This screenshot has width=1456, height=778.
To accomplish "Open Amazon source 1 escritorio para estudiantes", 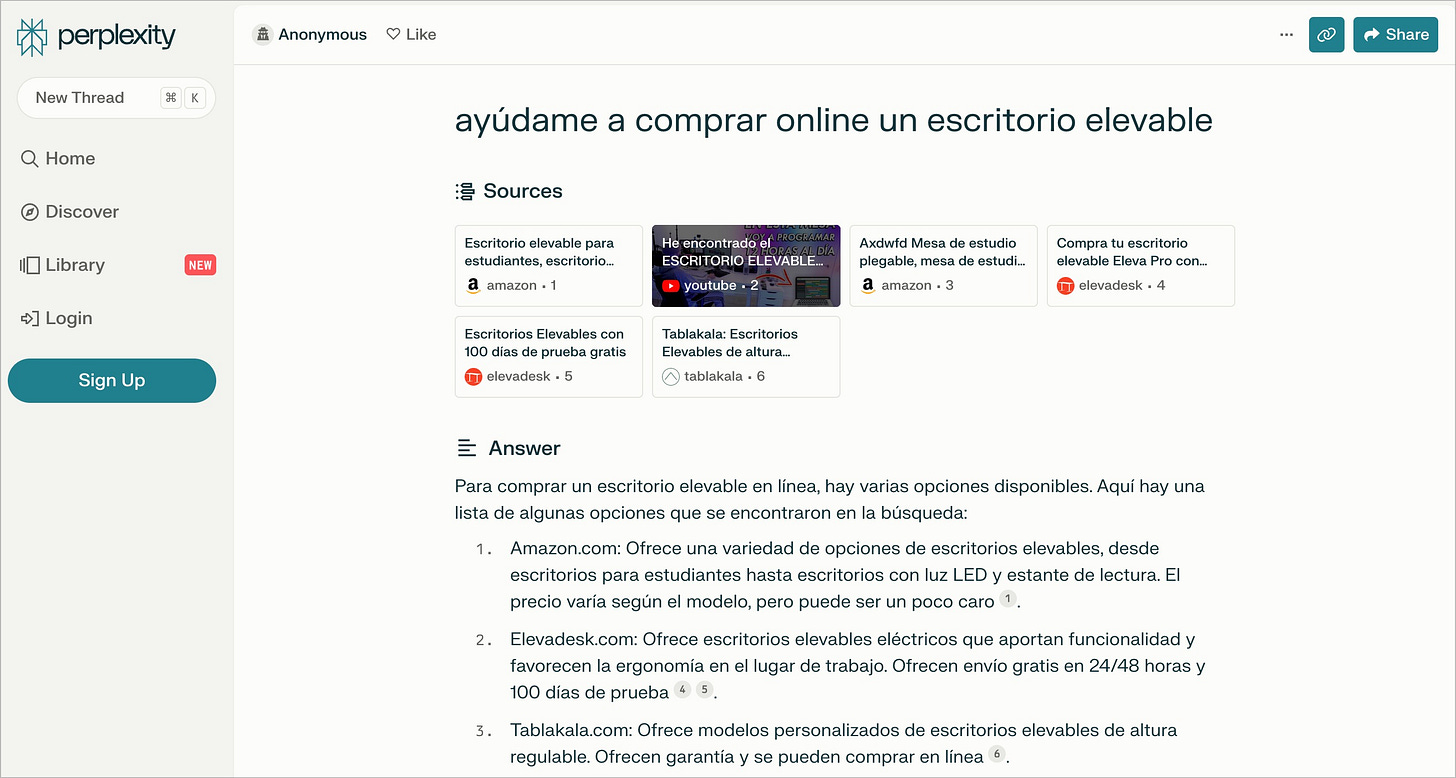I will tap(548, 265).
